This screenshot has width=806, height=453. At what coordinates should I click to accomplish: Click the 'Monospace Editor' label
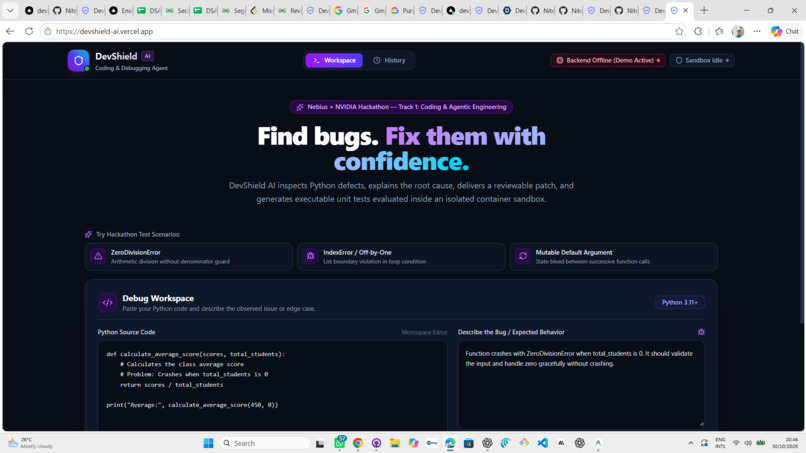coord(424,333)
